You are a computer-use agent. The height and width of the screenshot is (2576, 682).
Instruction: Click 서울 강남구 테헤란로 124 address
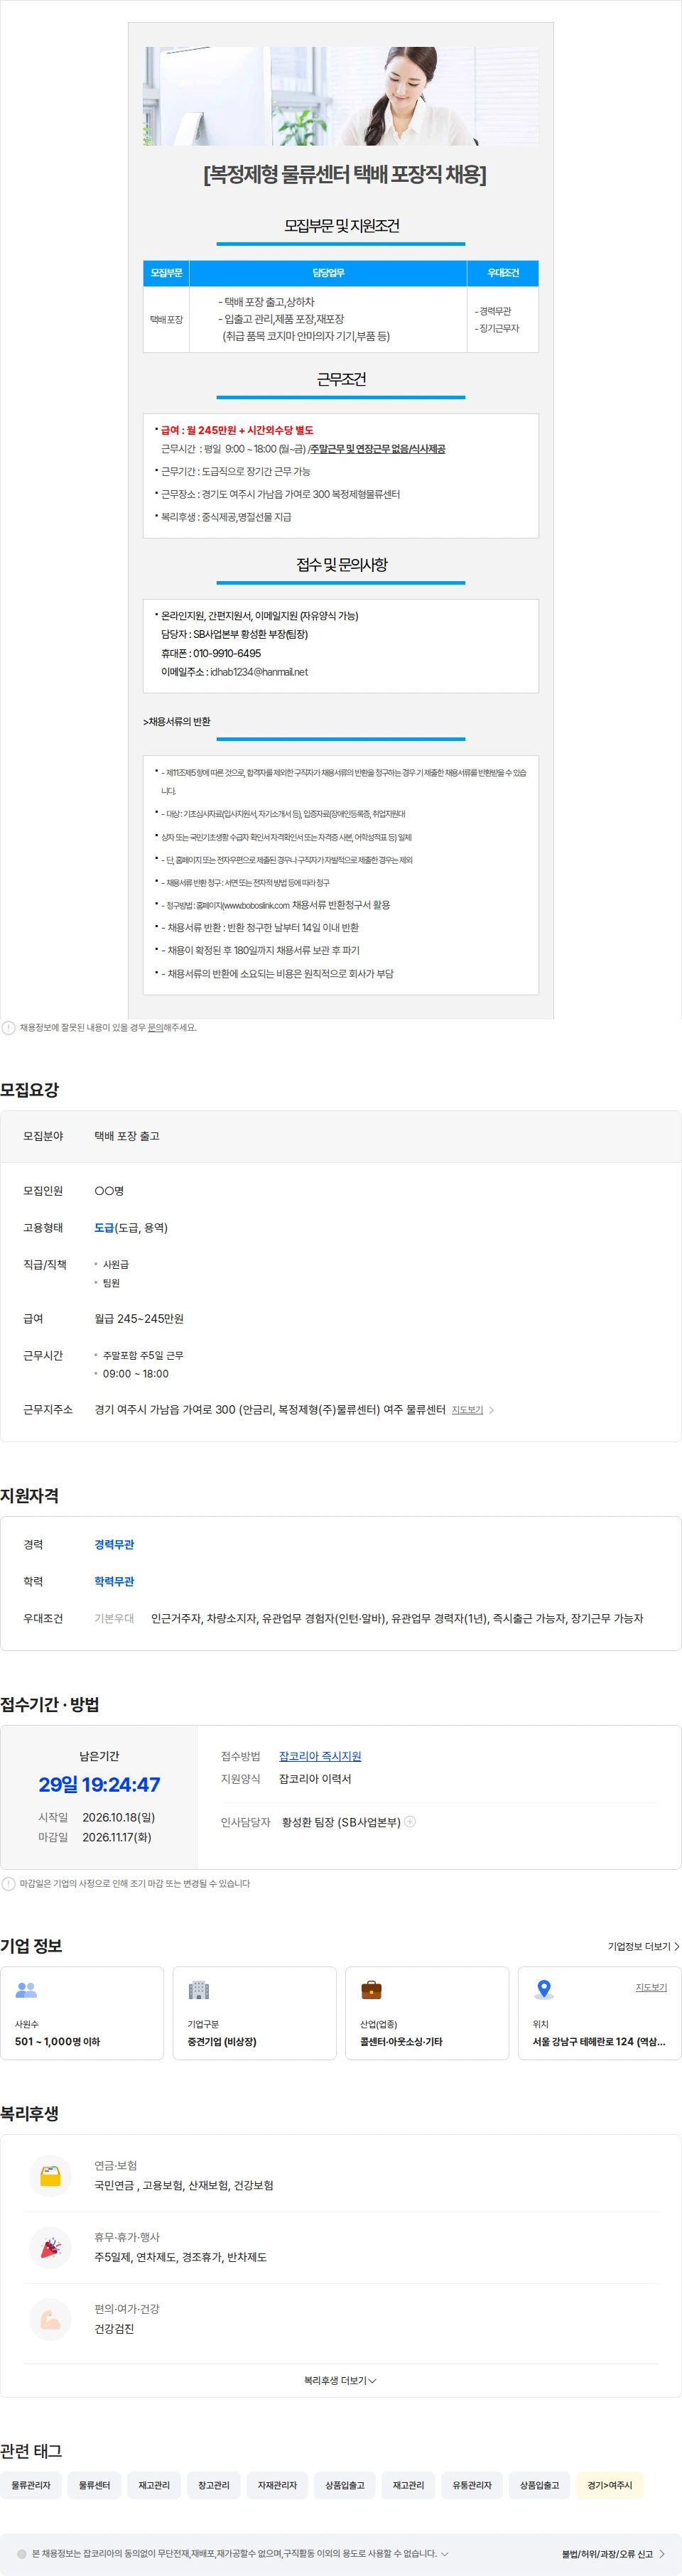(x=598, y=2041)
